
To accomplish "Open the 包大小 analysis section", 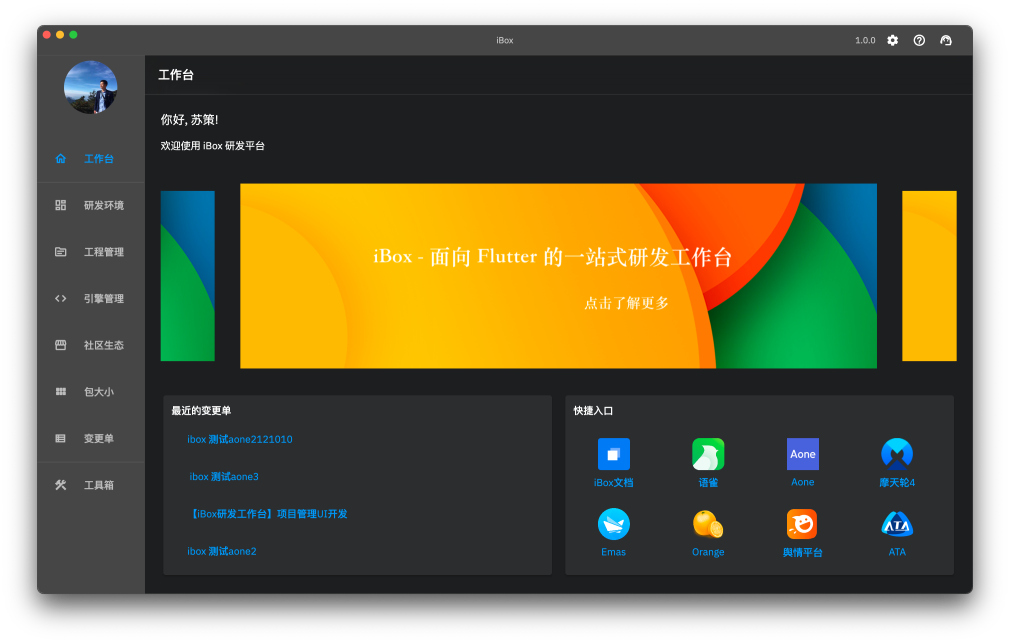I will coord(97,391).
